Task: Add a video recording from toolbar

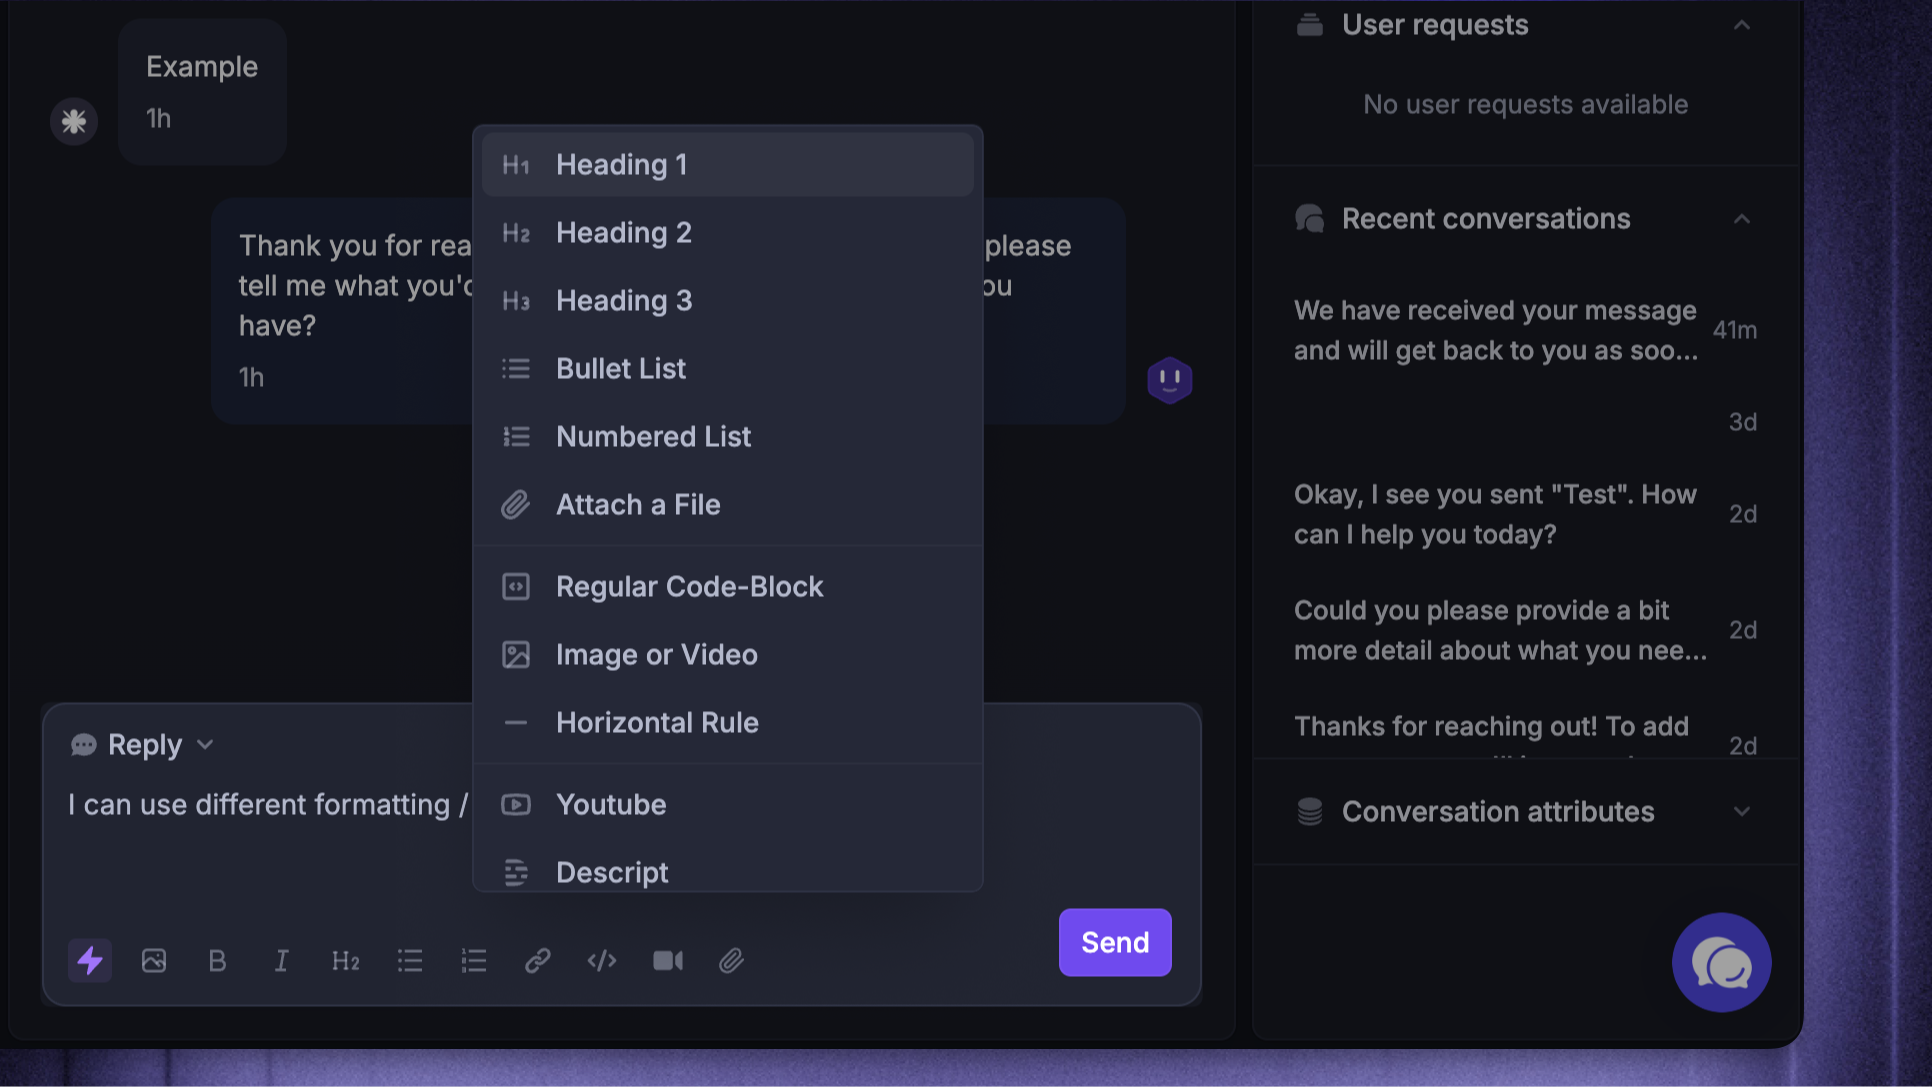Action: click(x=668, y=960)
